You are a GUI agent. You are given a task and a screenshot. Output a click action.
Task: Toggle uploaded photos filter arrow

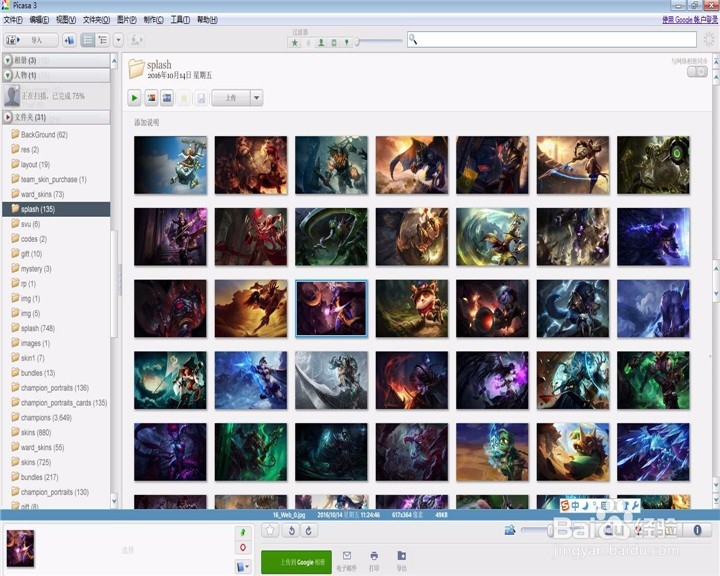[x=308, y=43]
